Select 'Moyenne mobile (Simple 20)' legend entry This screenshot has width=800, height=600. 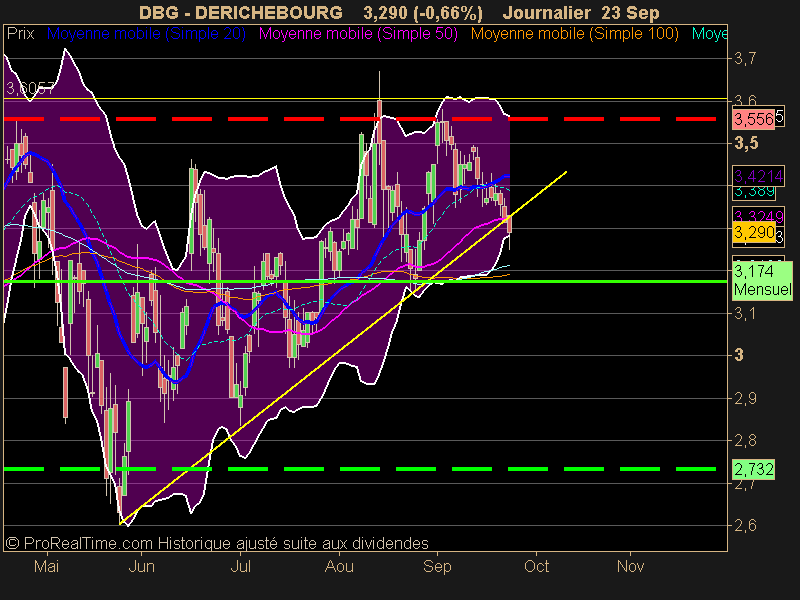coord(146,34)
